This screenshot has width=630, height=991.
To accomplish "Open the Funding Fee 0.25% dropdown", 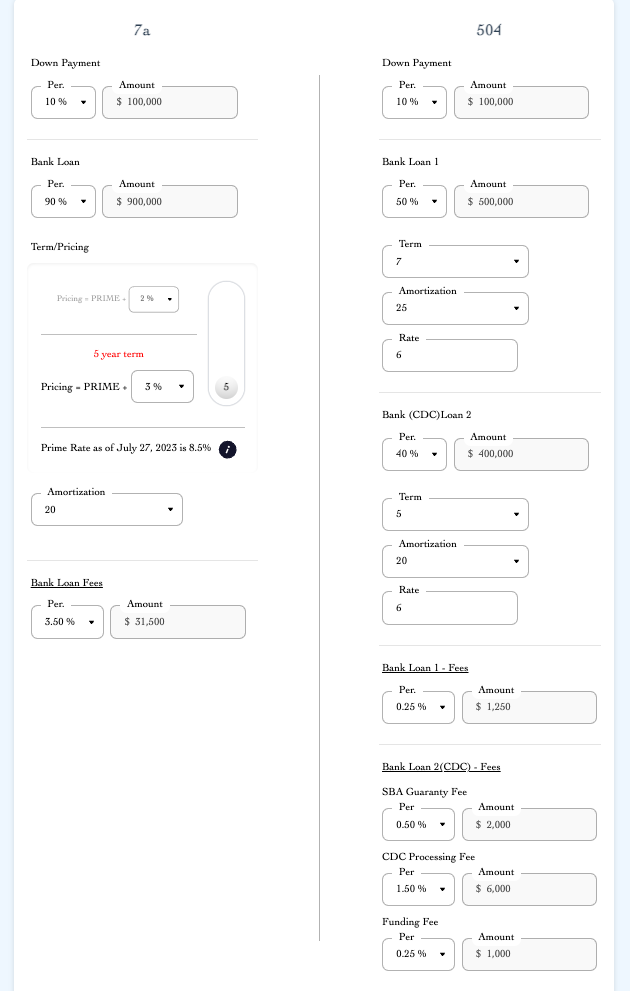I will coord(417,954).
